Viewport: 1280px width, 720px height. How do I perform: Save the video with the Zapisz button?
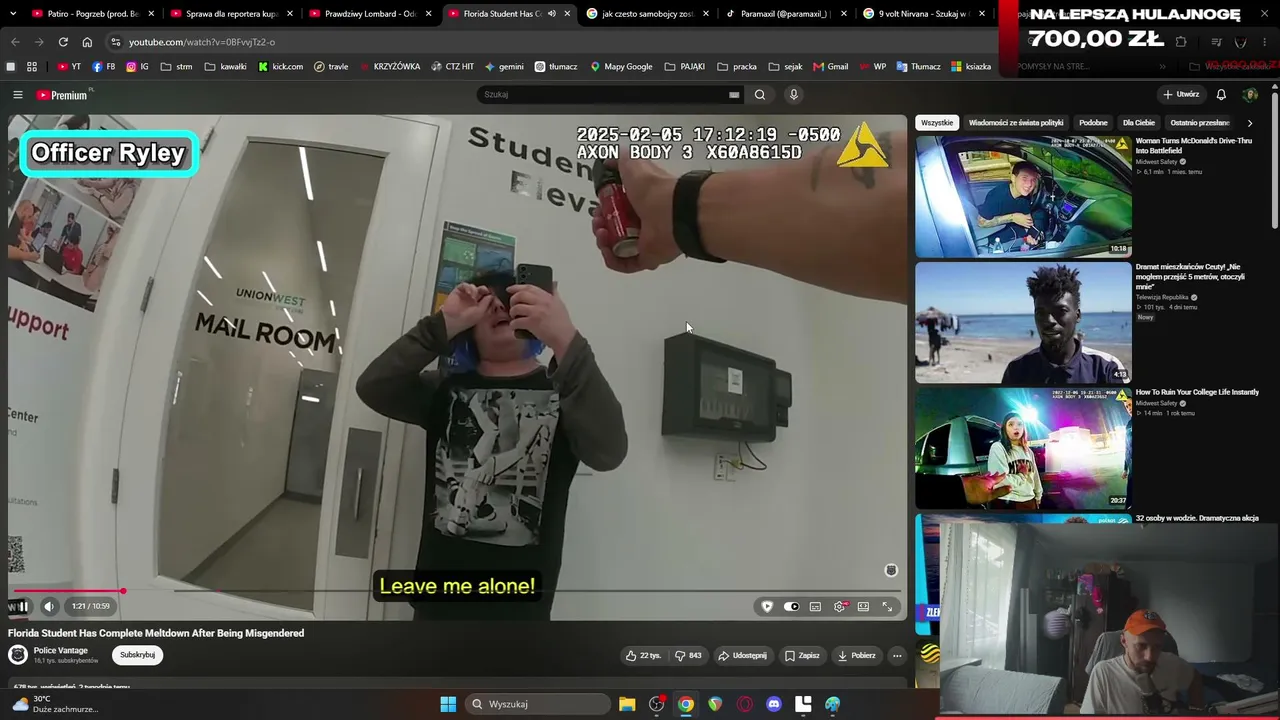point(802,656)
